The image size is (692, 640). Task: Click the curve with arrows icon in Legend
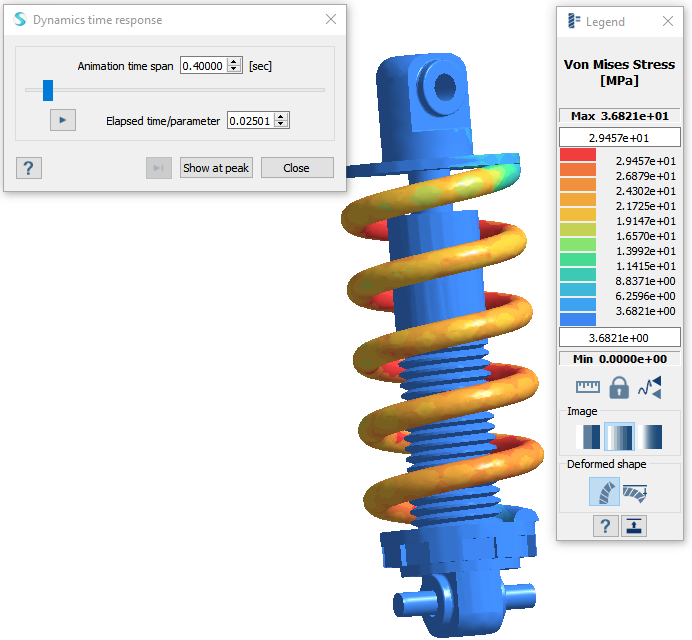649,387
